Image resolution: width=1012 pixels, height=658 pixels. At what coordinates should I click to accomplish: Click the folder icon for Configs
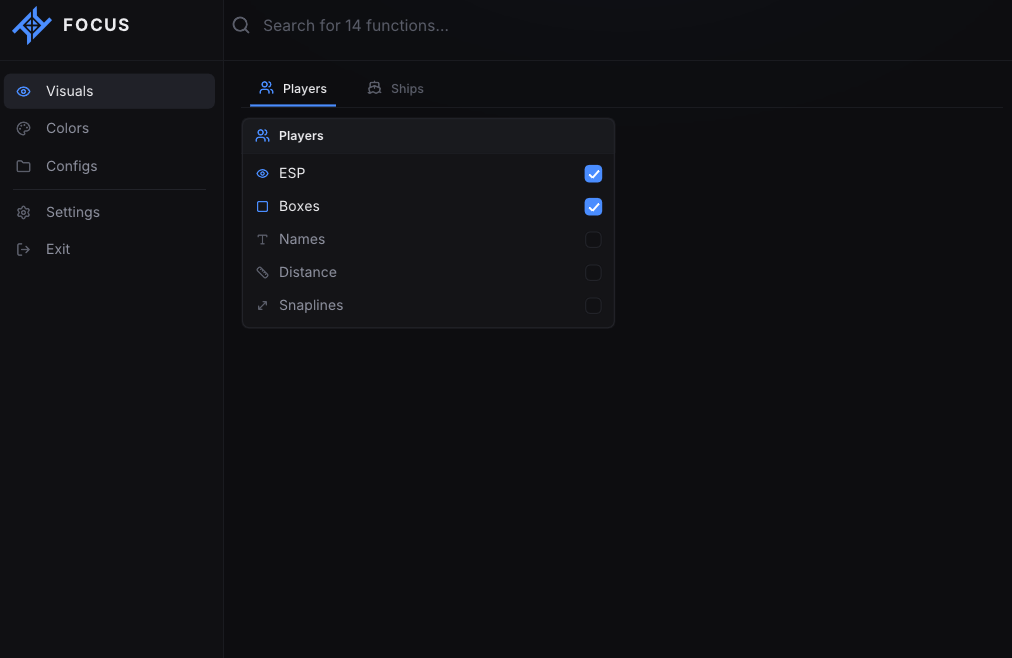pos(23,166)
